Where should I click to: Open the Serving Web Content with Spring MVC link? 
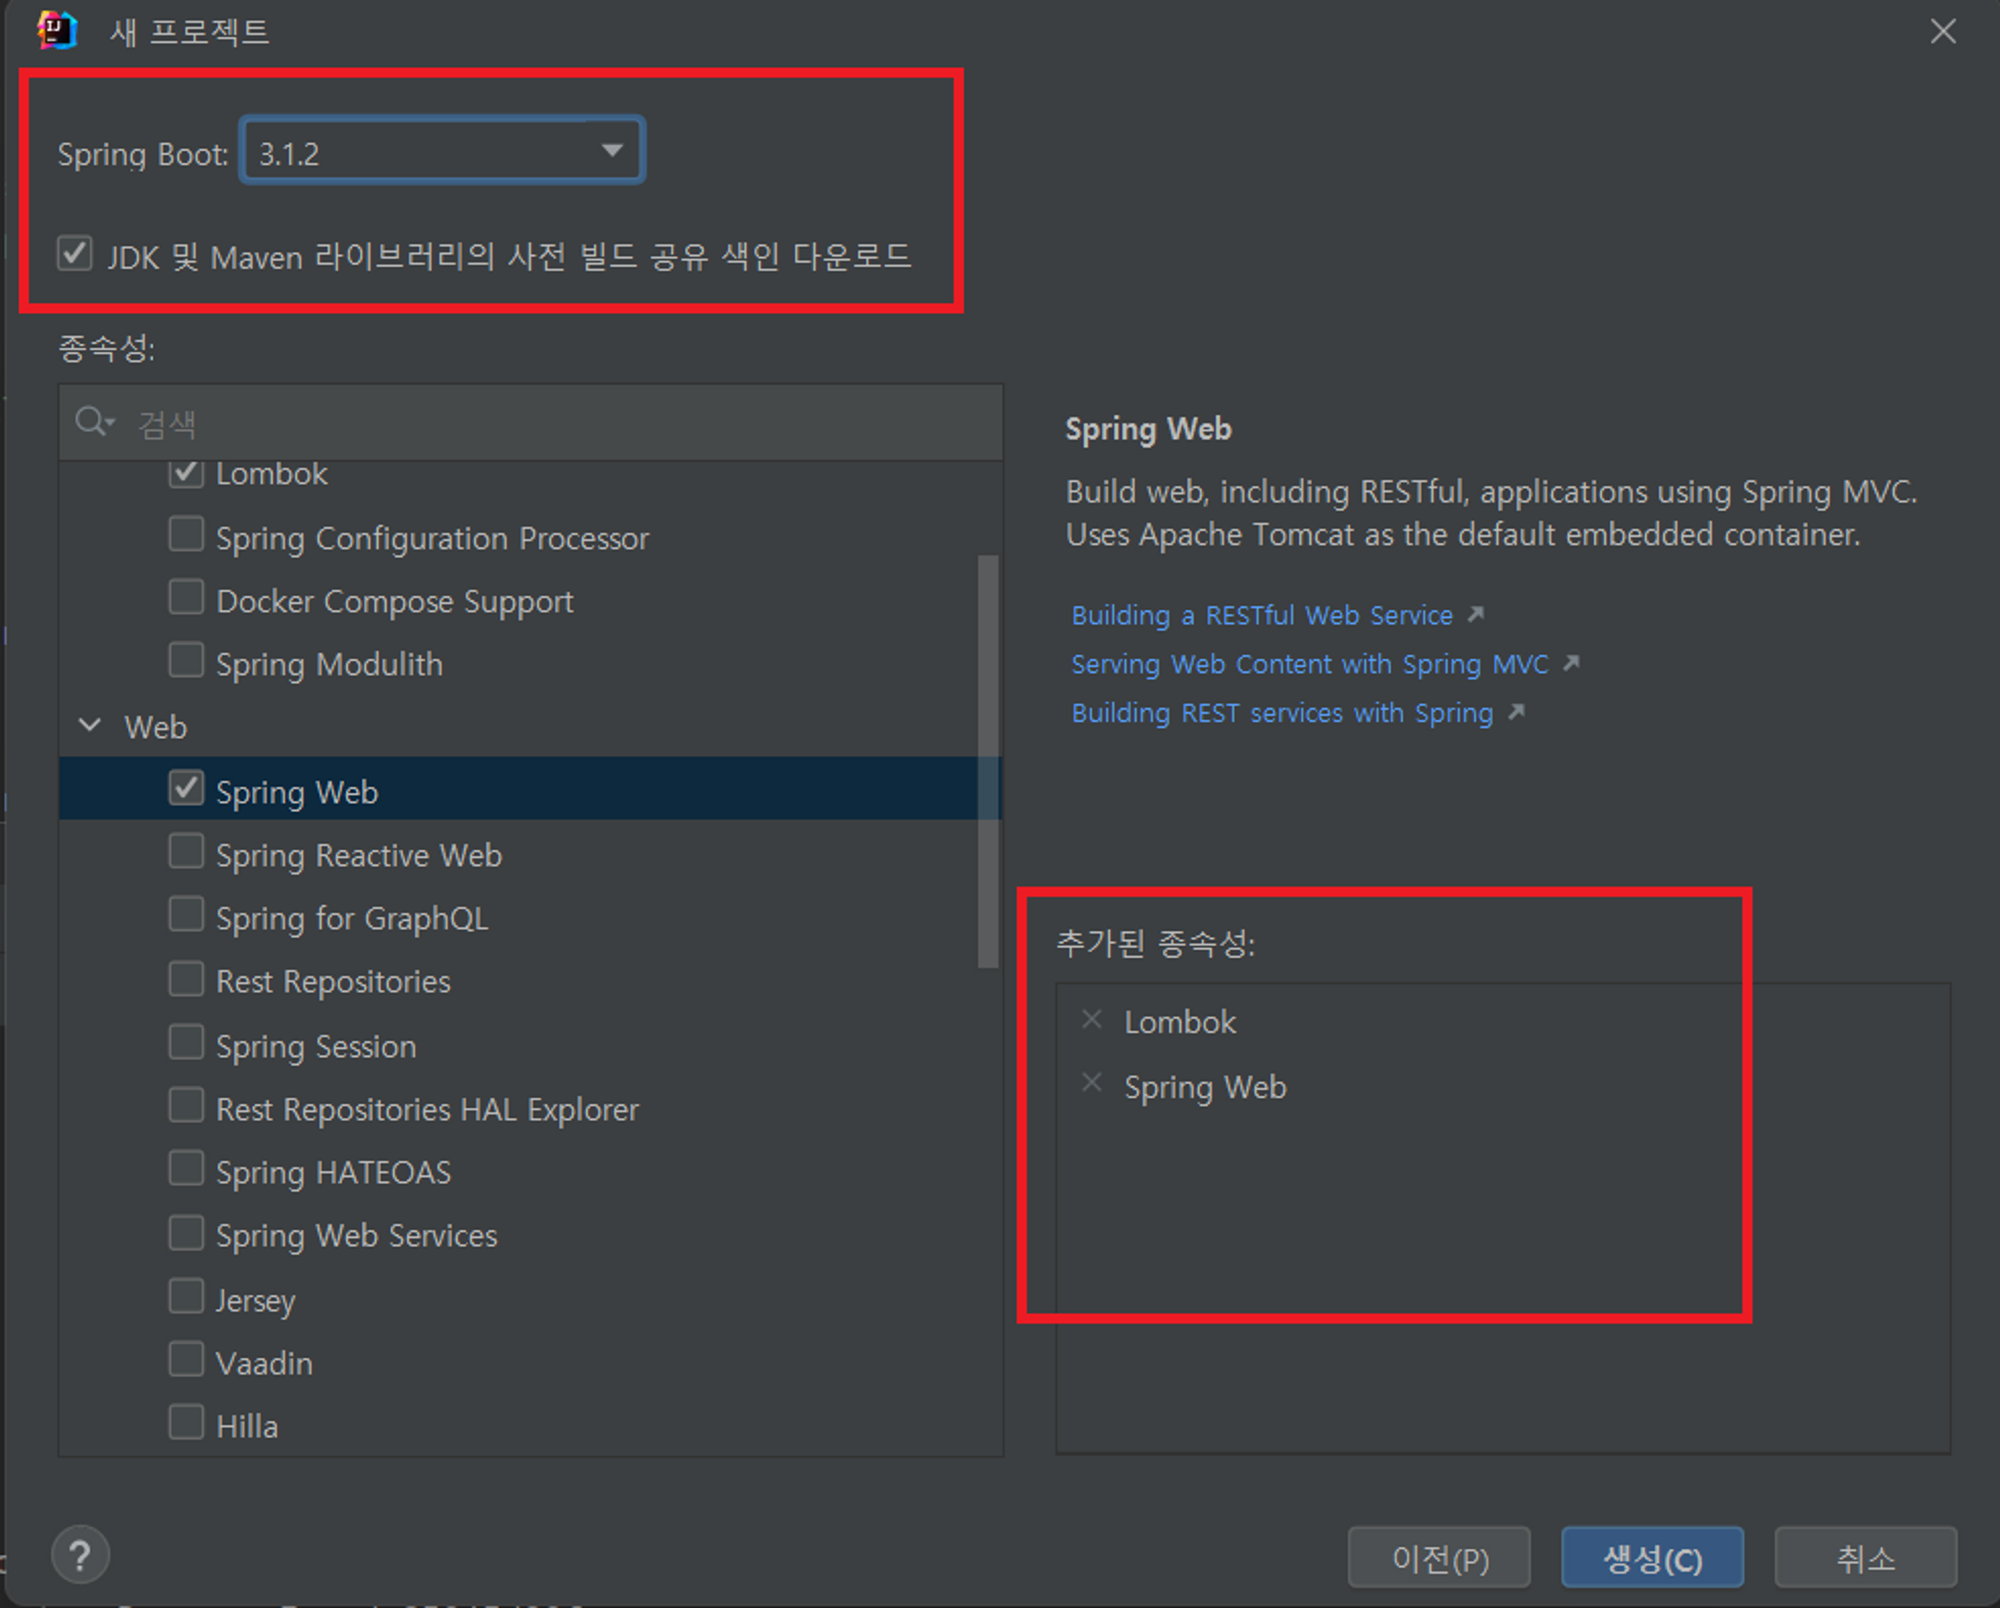point(1309,664)
